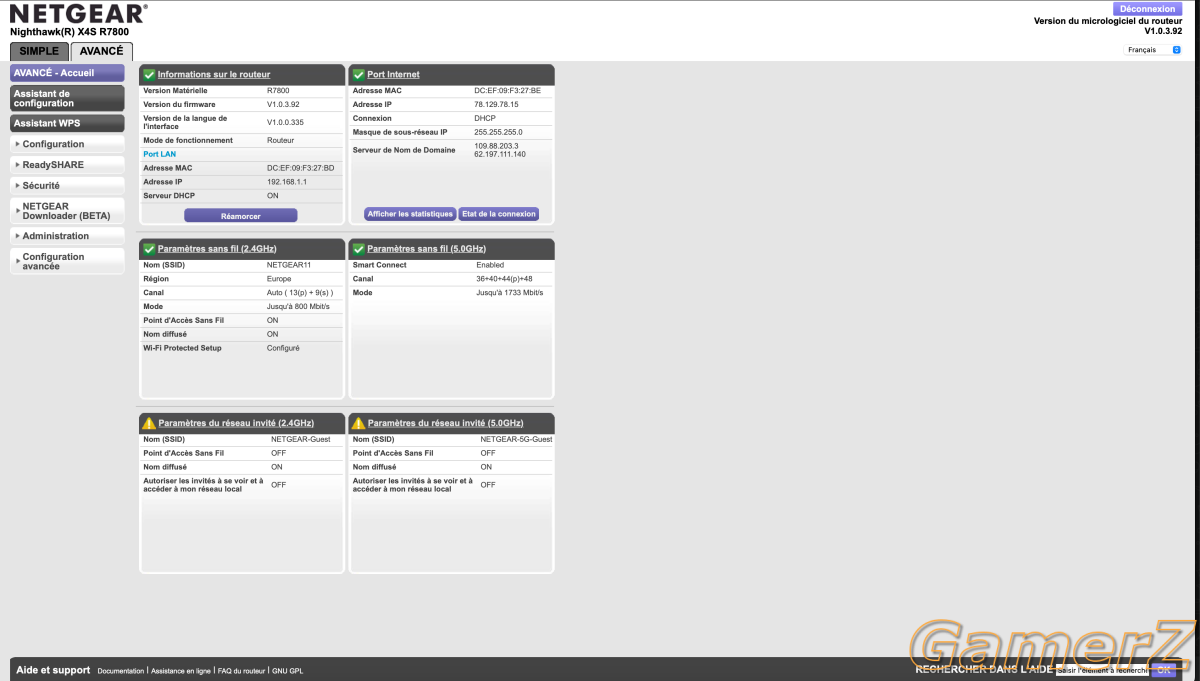This screenshot has width=1200, height=681.
Task: Open the Documentation footer link
Action: point(121,671)
